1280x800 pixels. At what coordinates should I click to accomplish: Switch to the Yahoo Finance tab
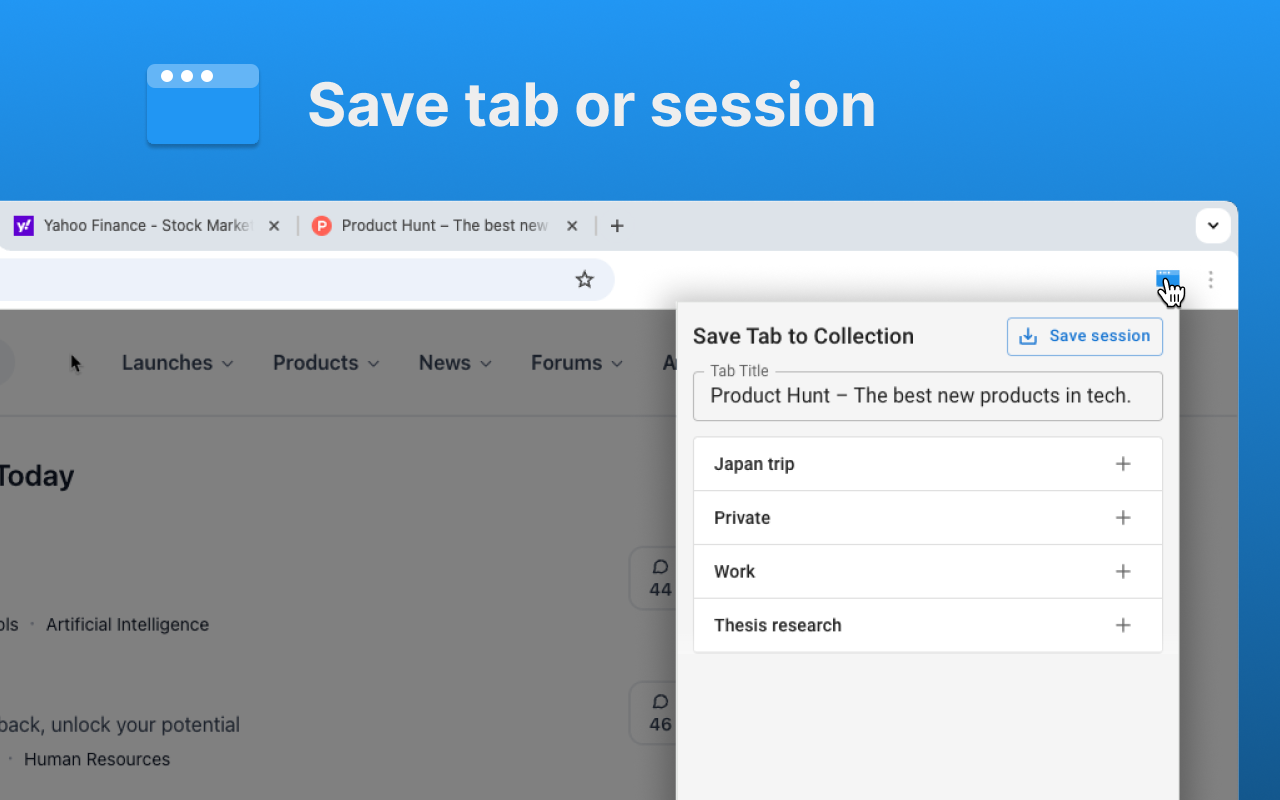[140, 226]
